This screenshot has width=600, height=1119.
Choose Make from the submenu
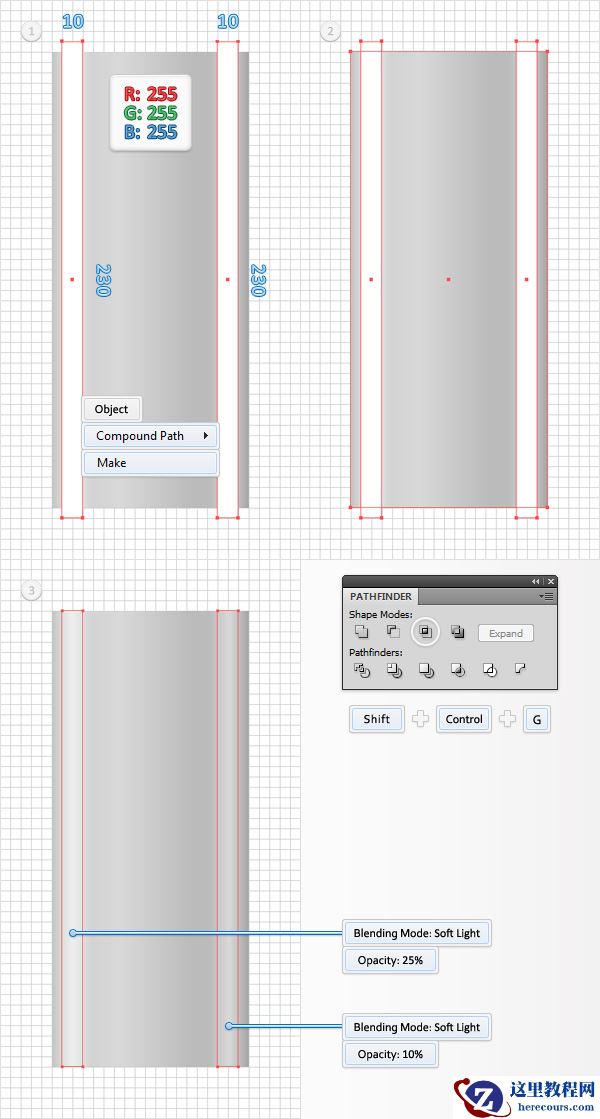click(x=150, y=462)
